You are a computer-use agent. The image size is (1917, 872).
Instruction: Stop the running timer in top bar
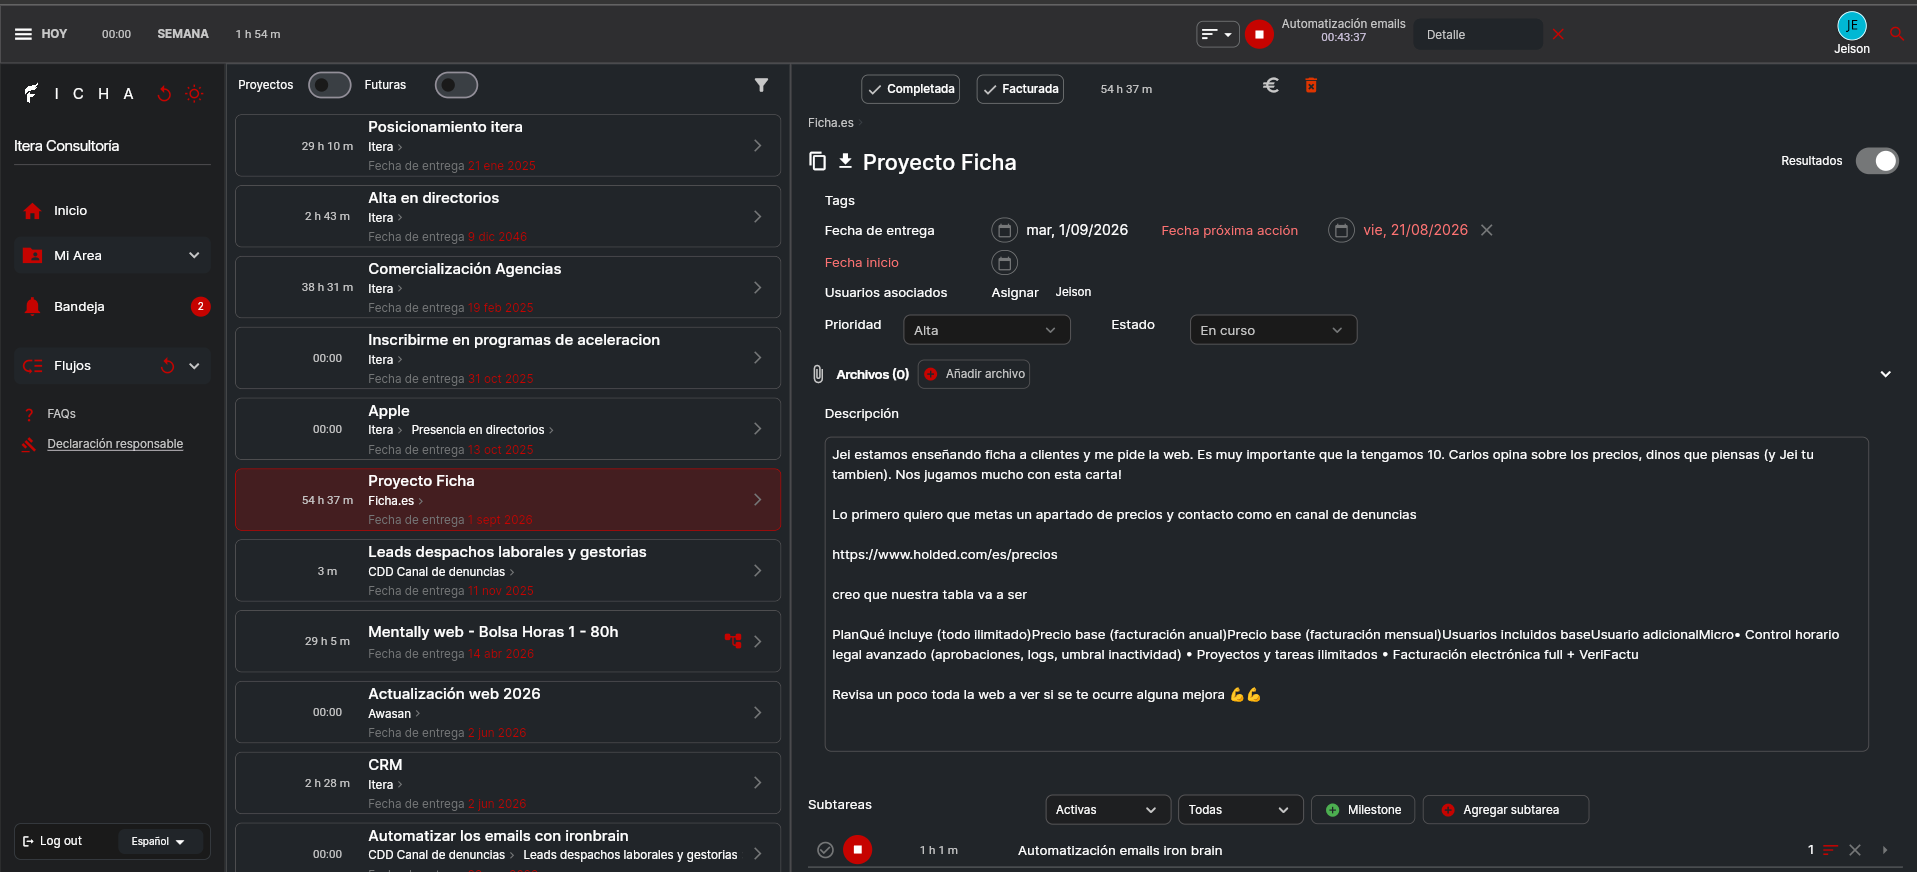[x=1259, y=34]
